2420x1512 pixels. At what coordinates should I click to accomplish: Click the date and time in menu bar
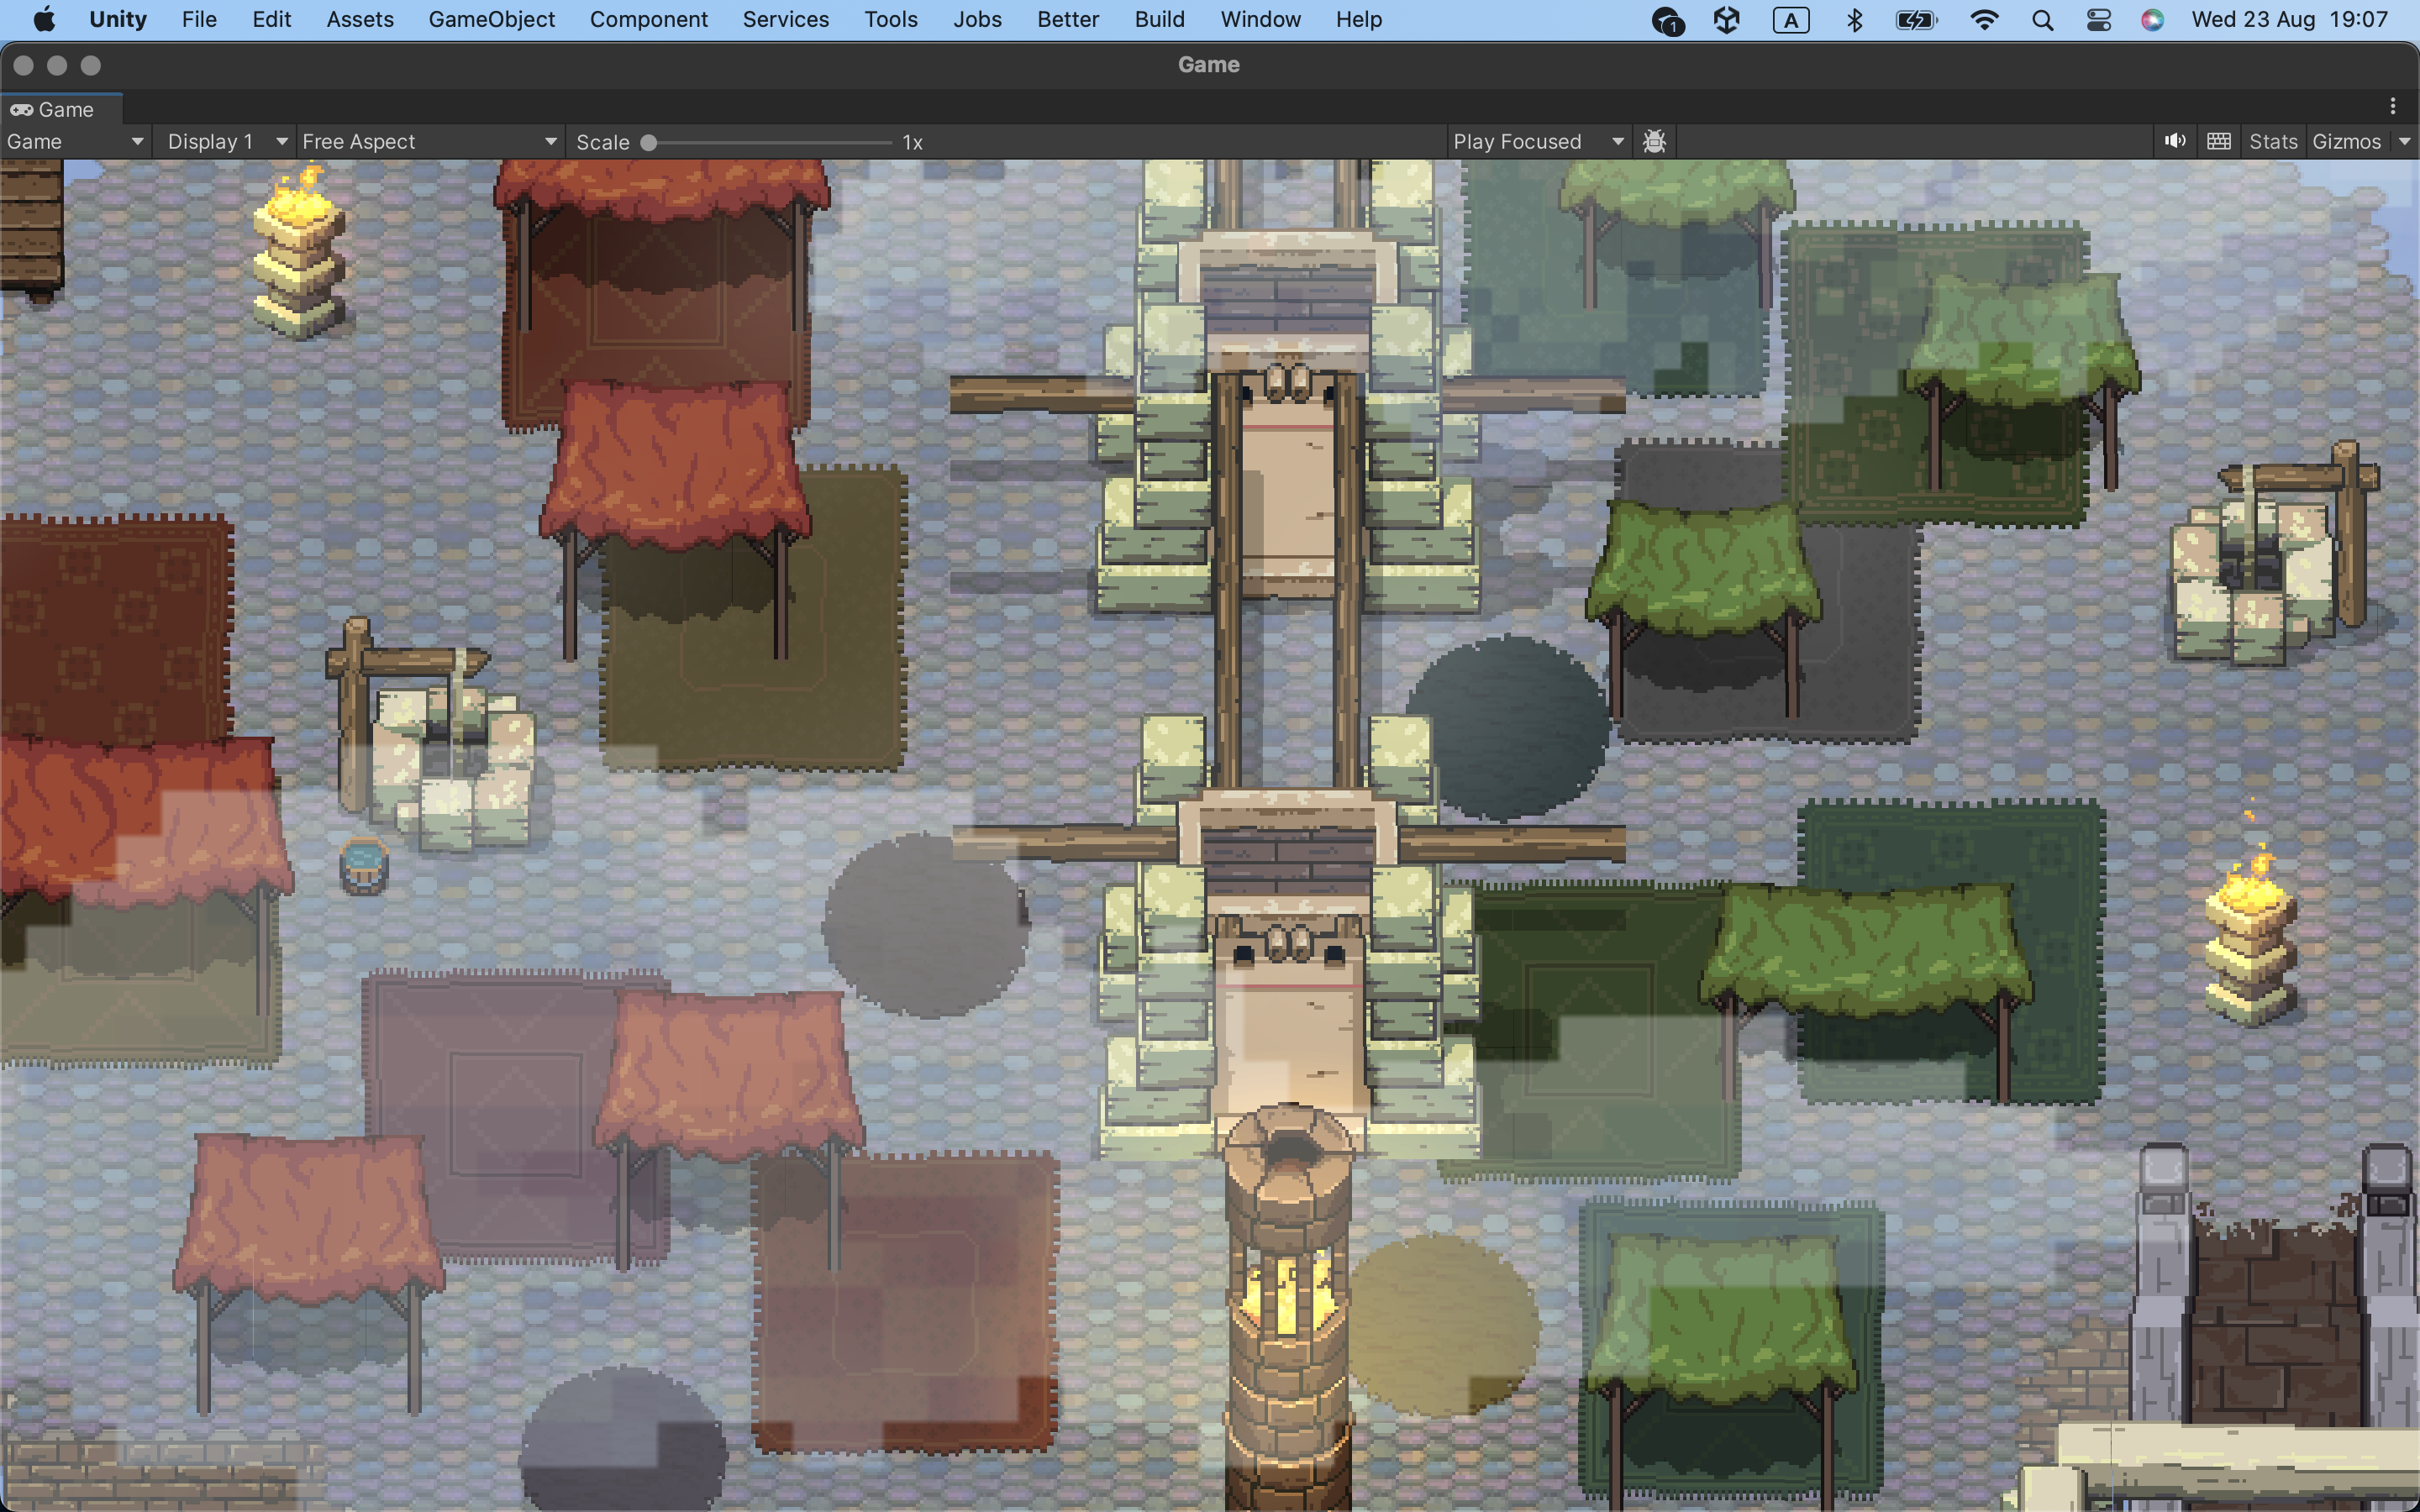coord(2292,19)
